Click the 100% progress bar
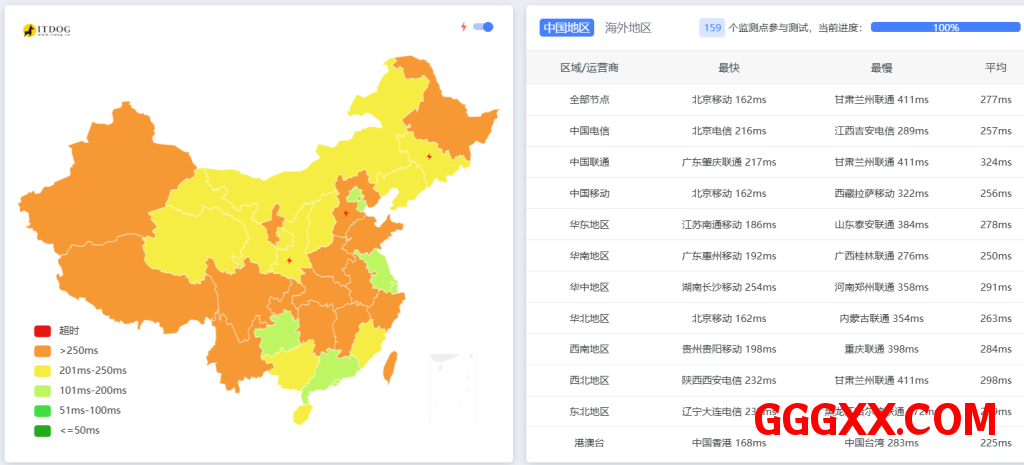Screen dimensions: 1024x465 point(945,28)
